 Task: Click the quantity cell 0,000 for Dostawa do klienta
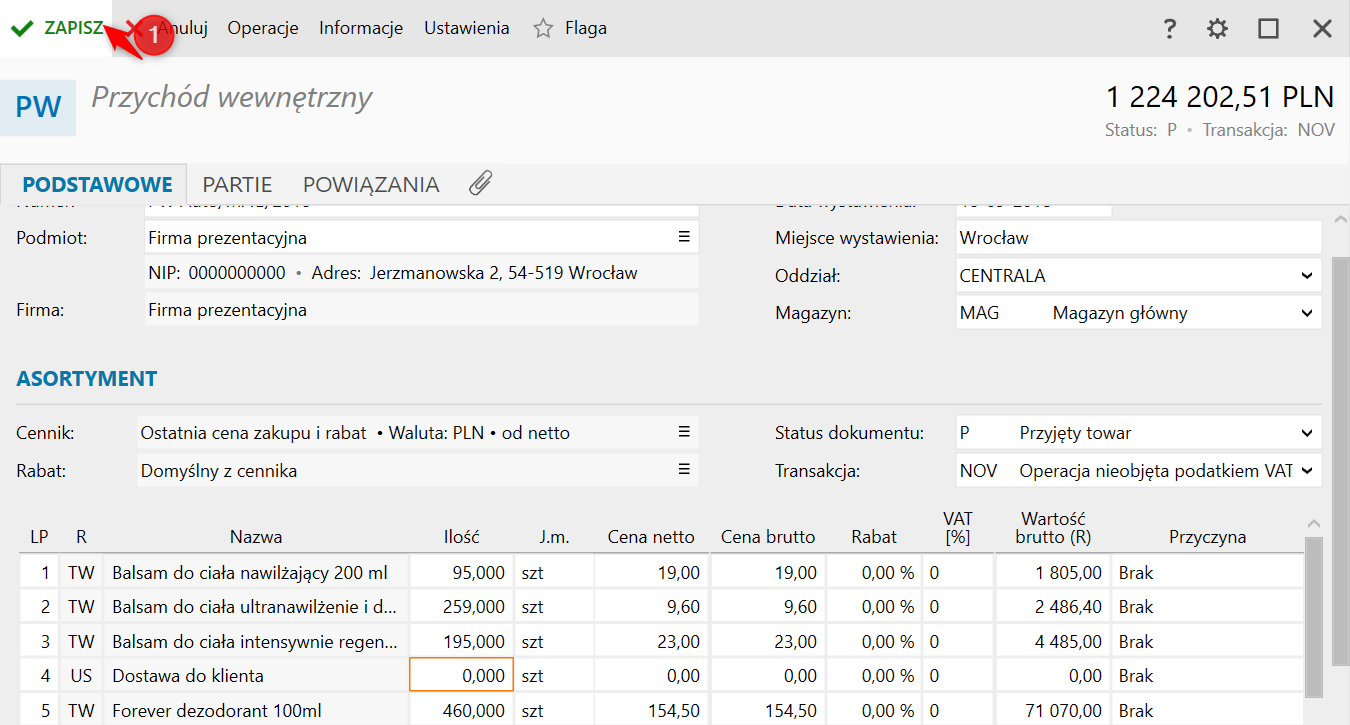click(x=461, y=675)
